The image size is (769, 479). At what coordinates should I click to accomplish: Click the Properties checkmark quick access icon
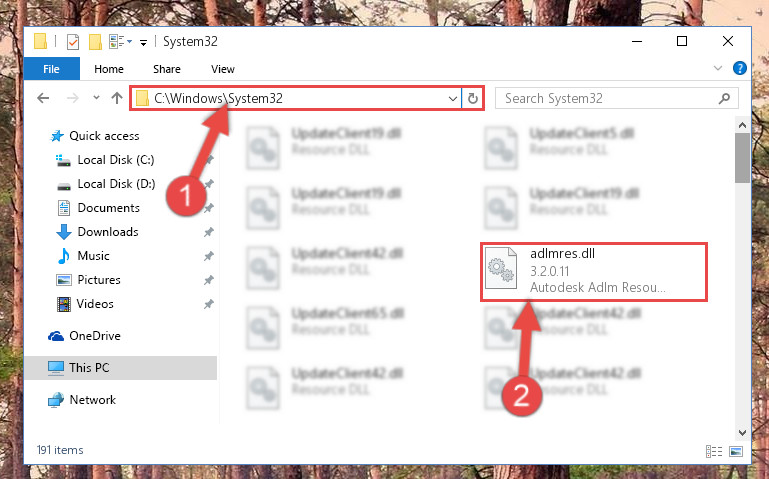pyautogui.click(x=73, y=42)
